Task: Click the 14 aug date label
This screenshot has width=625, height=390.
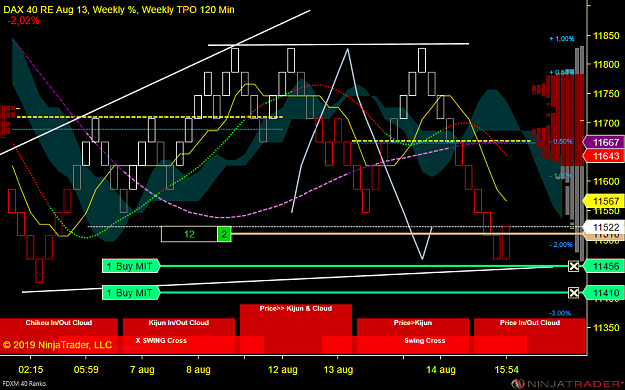Action: [440, 370]
